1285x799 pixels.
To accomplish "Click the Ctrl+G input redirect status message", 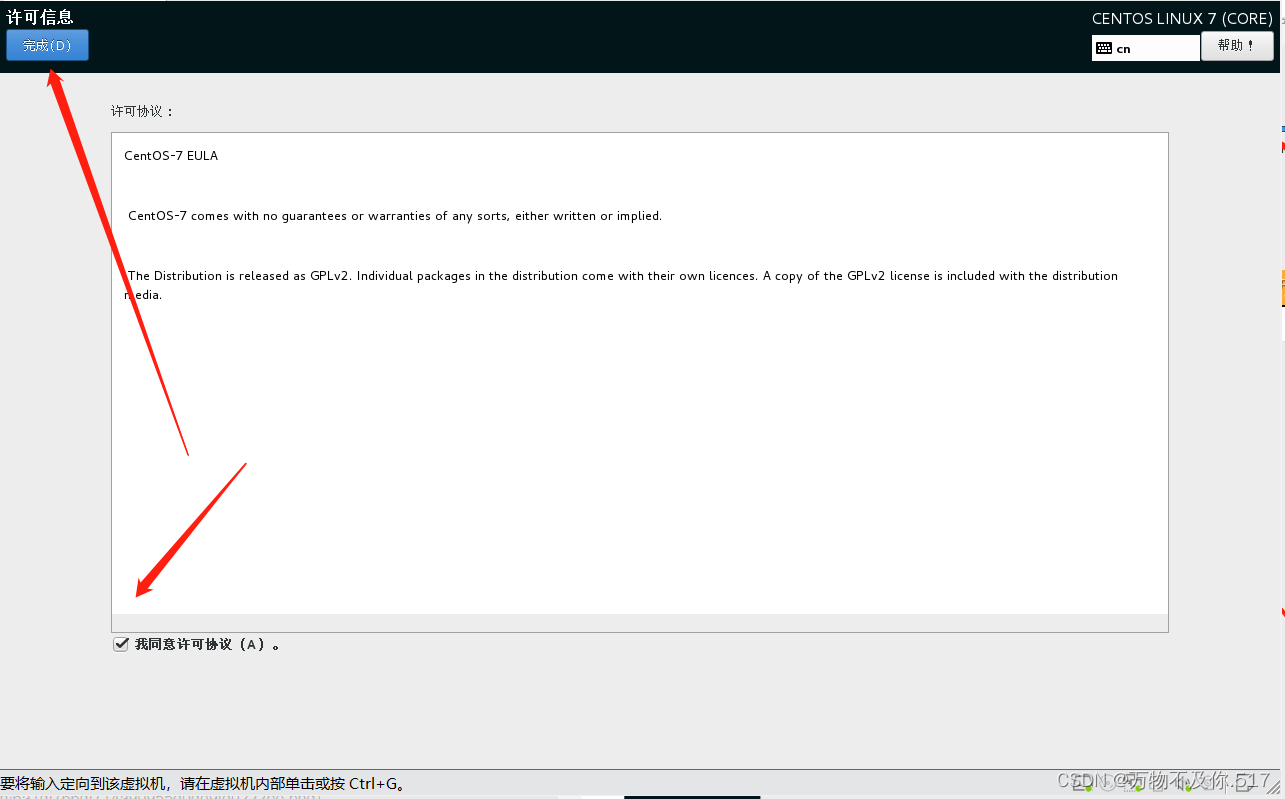I will 203,783.
